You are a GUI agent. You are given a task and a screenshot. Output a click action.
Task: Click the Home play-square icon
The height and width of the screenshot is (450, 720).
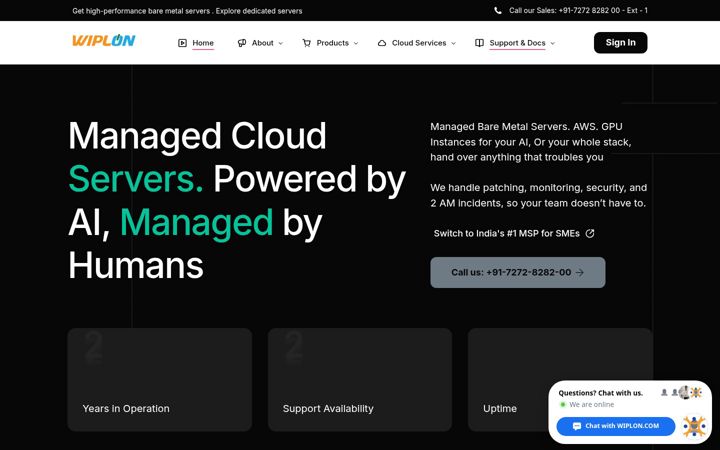(182, 43)
